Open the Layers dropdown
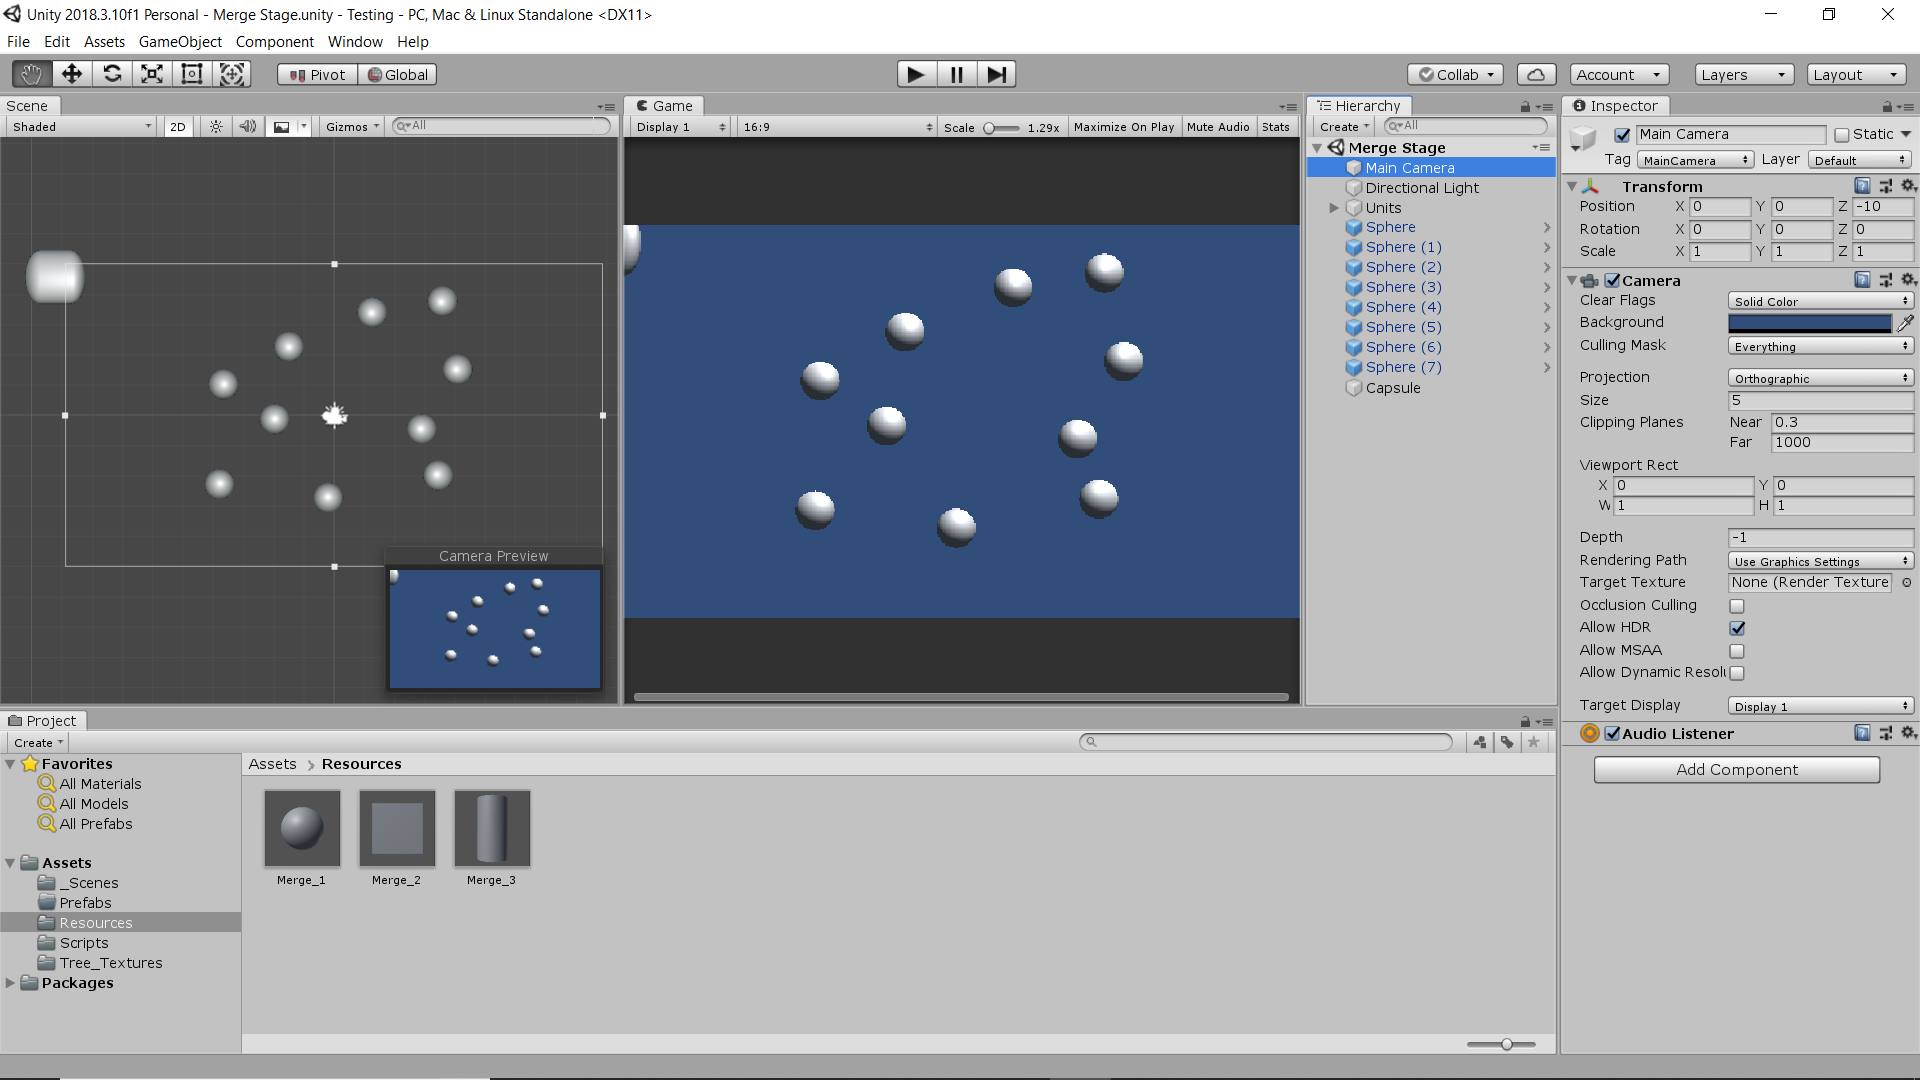This screenshot has width=1920, height=1080. (x=1743, y=75)
